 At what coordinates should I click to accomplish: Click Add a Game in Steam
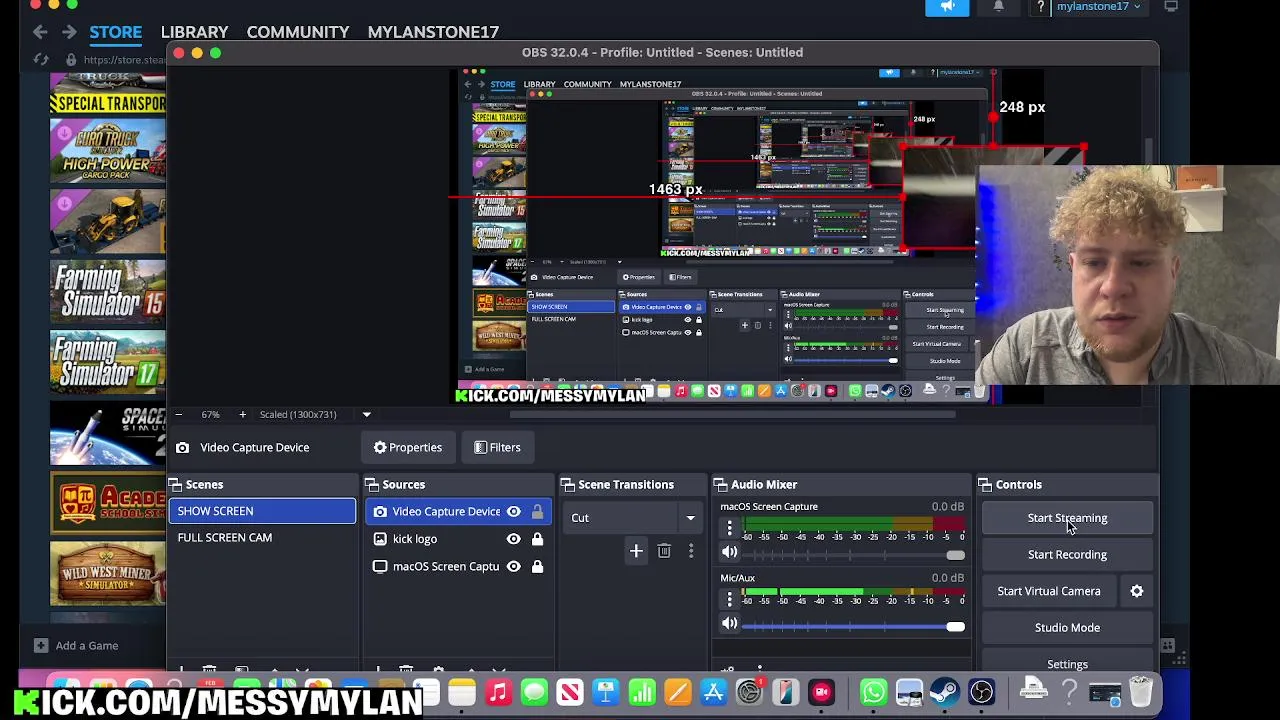(76, 646)
